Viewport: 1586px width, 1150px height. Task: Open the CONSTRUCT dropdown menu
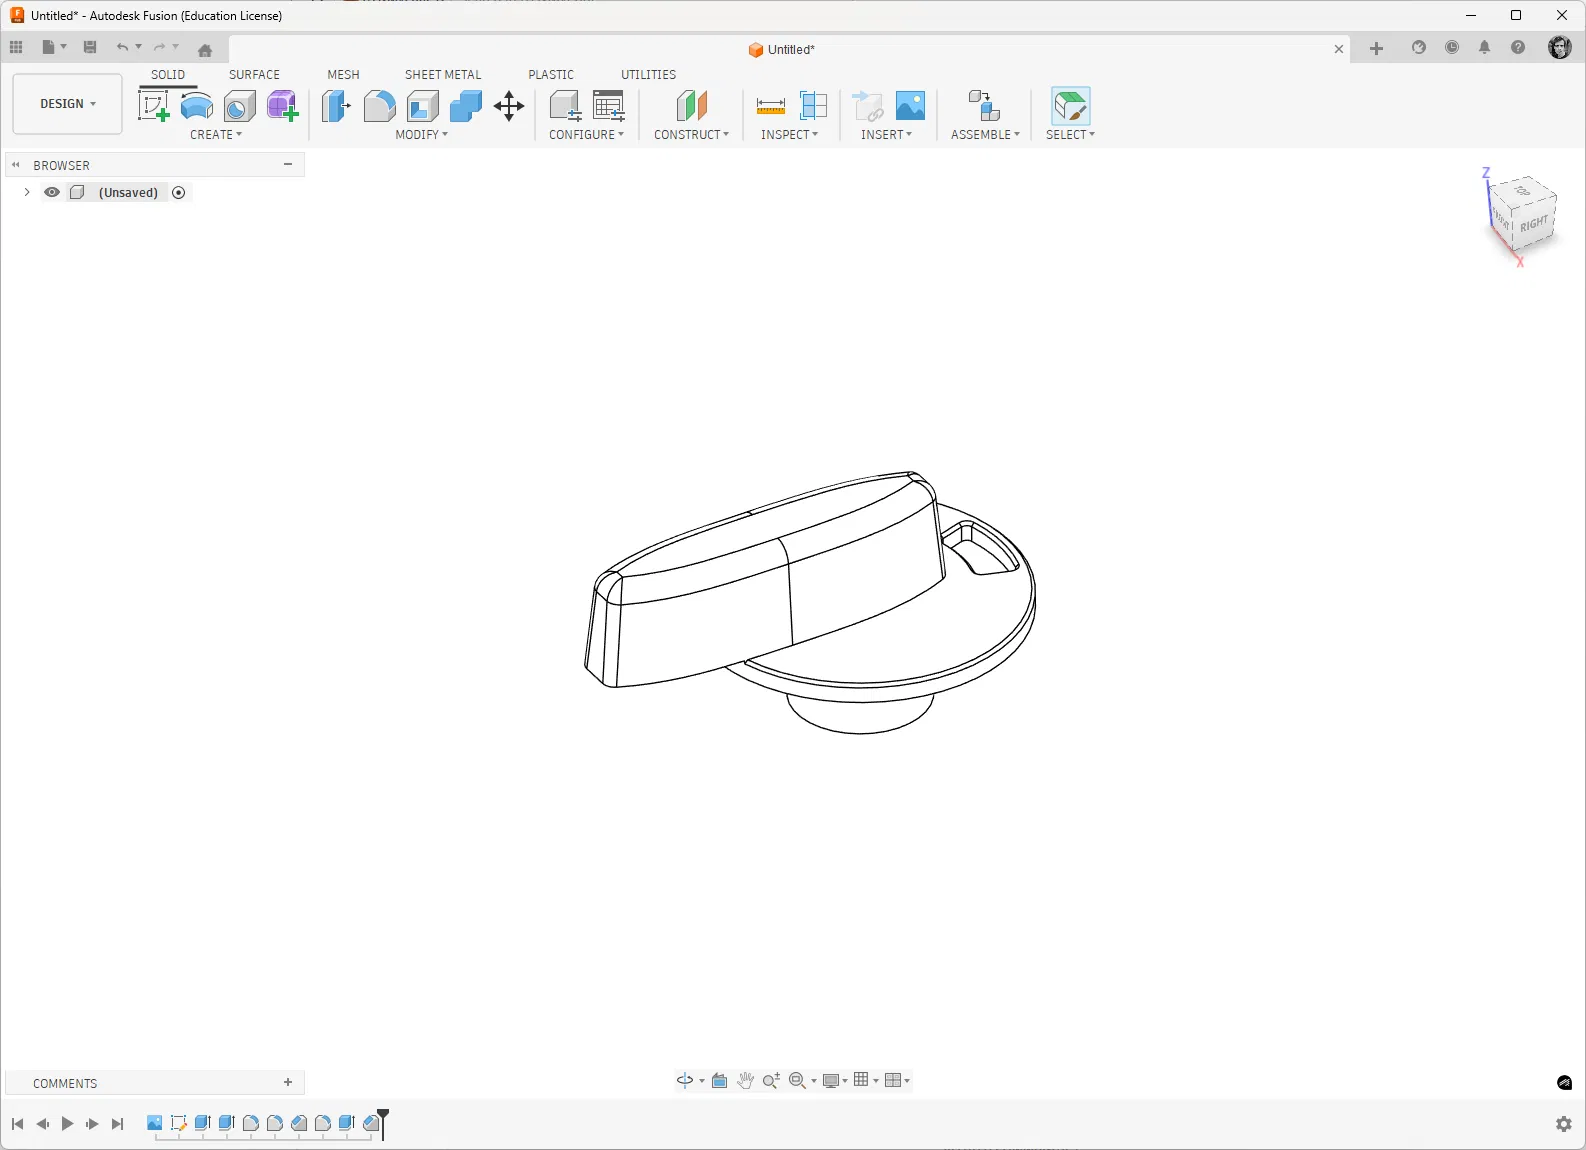click(692, 135)
